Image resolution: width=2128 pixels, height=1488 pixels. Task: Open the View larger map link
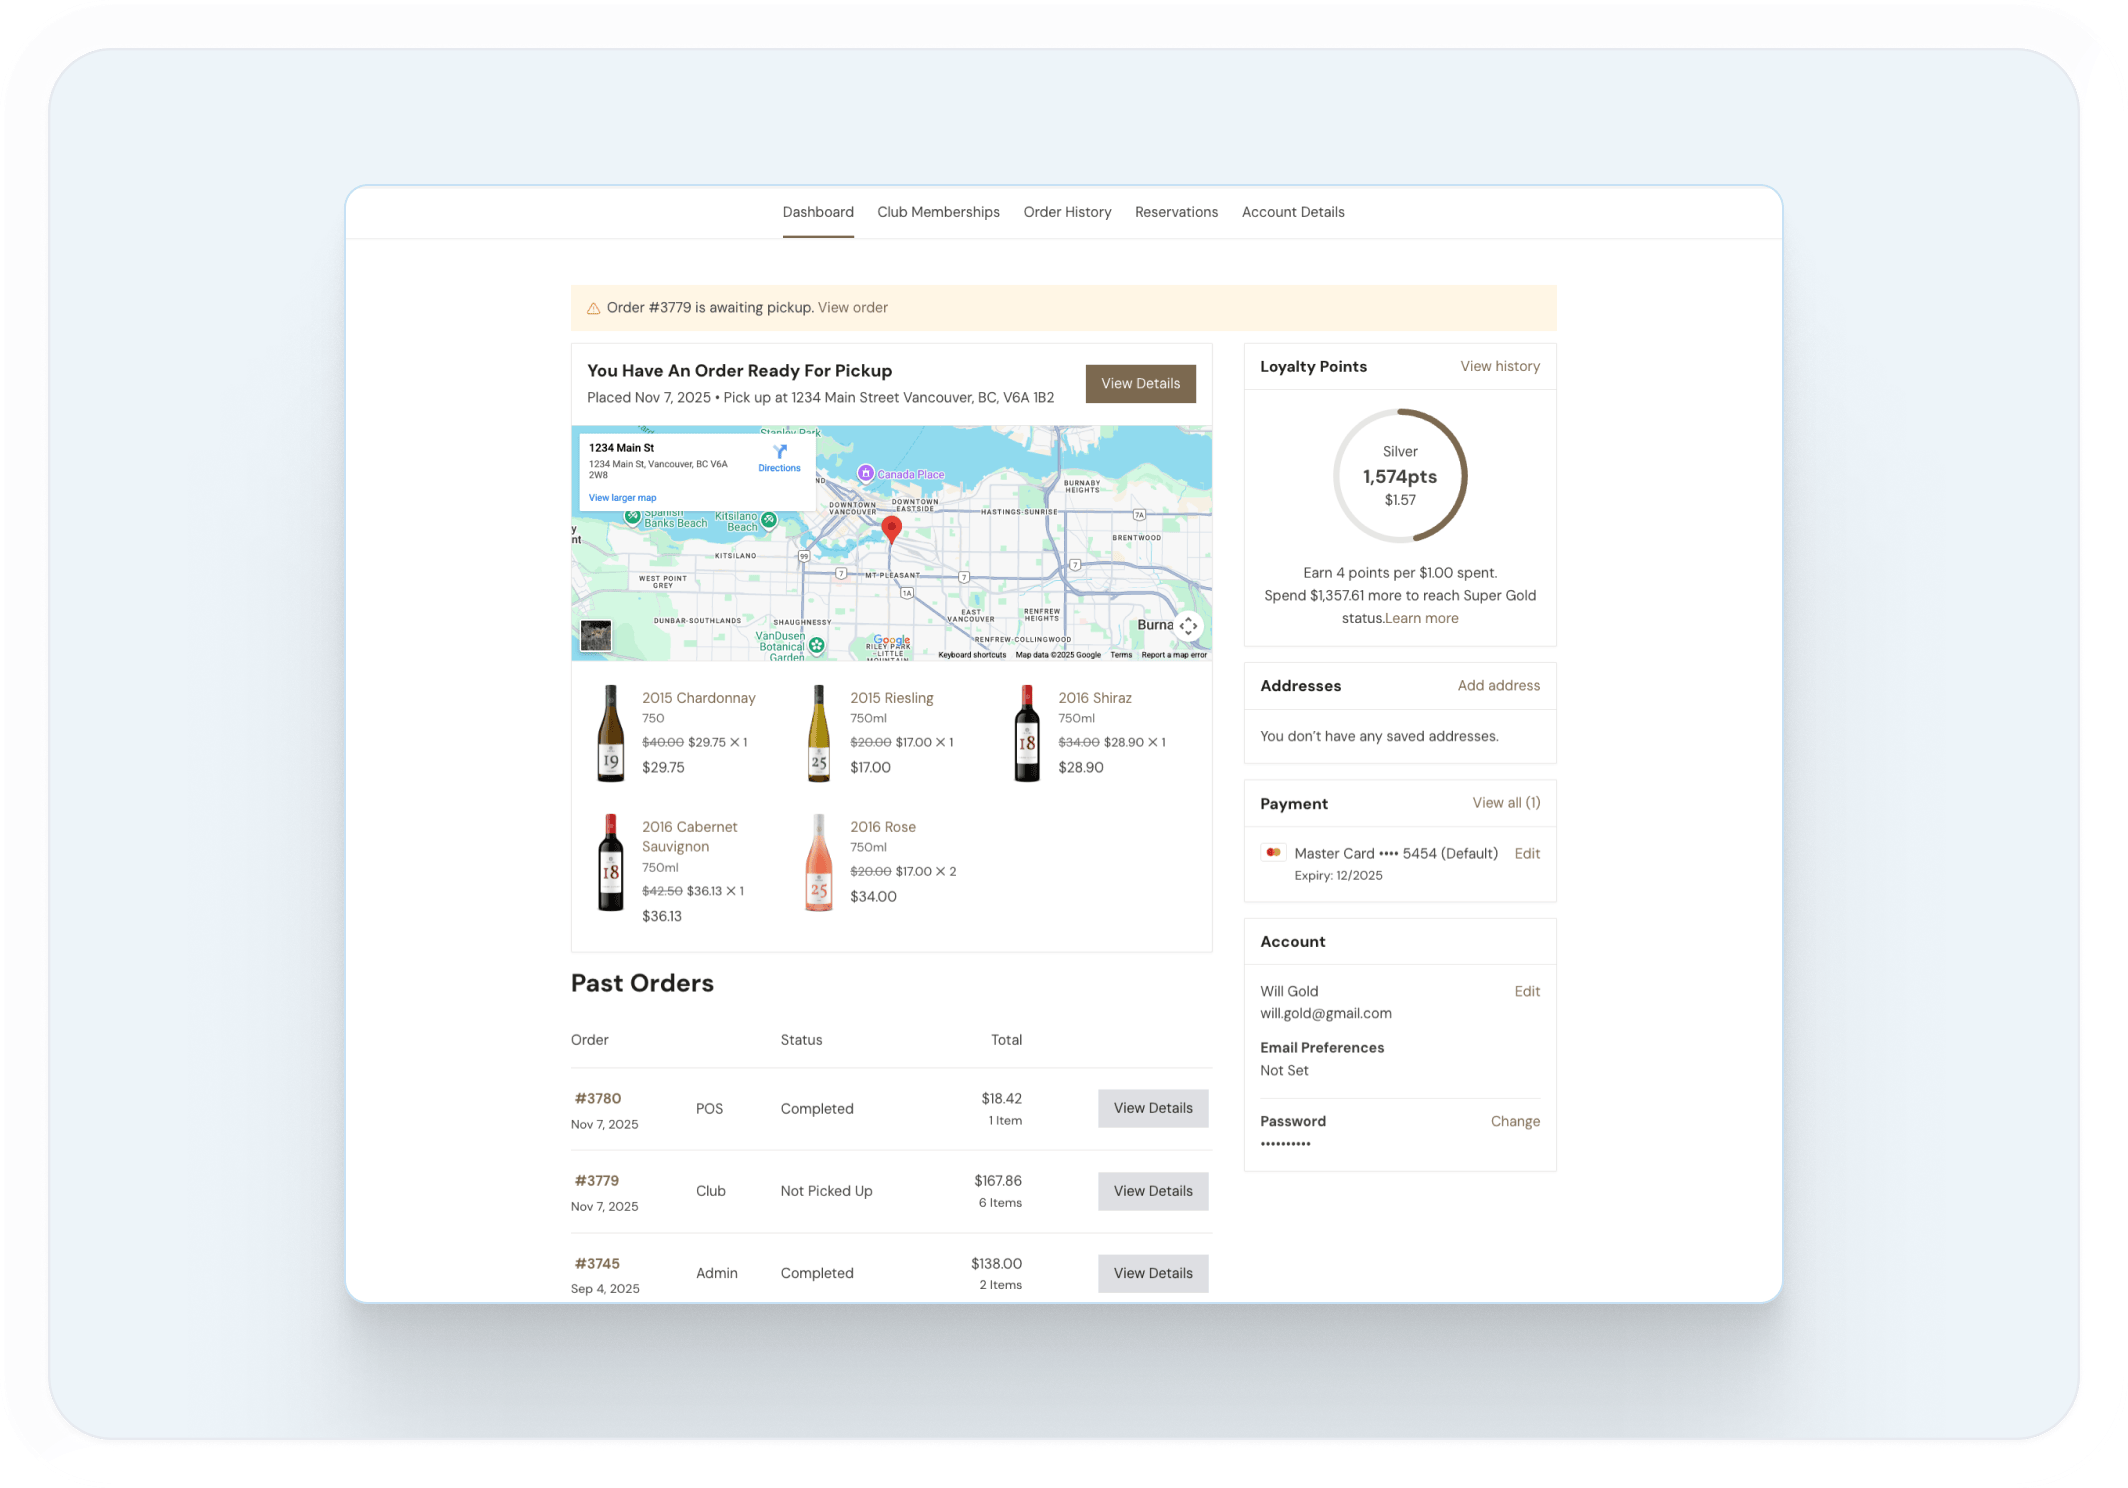pos(622,498)
